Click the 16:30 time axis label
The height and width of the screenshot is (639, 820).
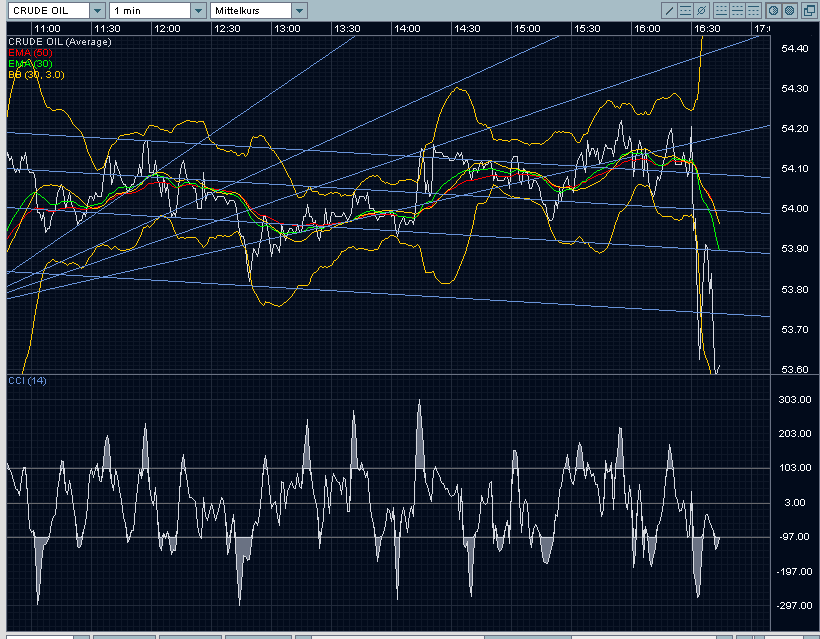[707, 29]
